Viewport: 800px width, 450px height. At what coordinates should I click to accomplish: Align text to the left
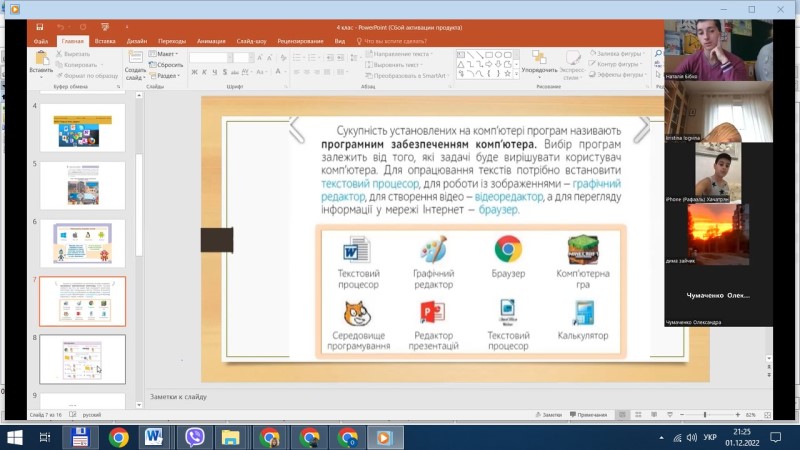(296, 72)
